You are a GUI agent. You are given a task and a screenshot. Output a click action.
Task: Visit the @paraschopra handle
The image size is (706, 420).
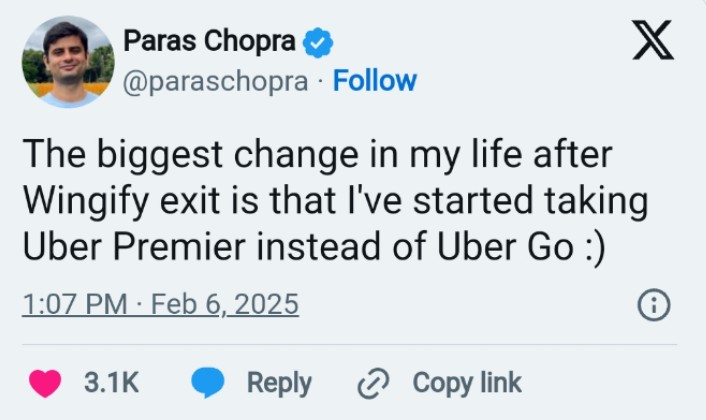(215, 81)
